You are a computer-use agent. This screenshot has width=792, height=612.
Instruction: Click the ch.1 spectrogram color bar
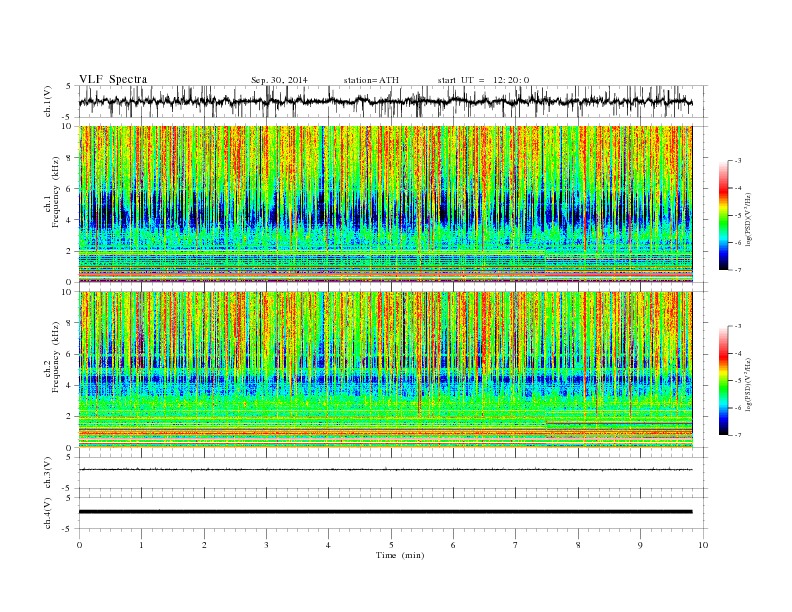point(723,216)
